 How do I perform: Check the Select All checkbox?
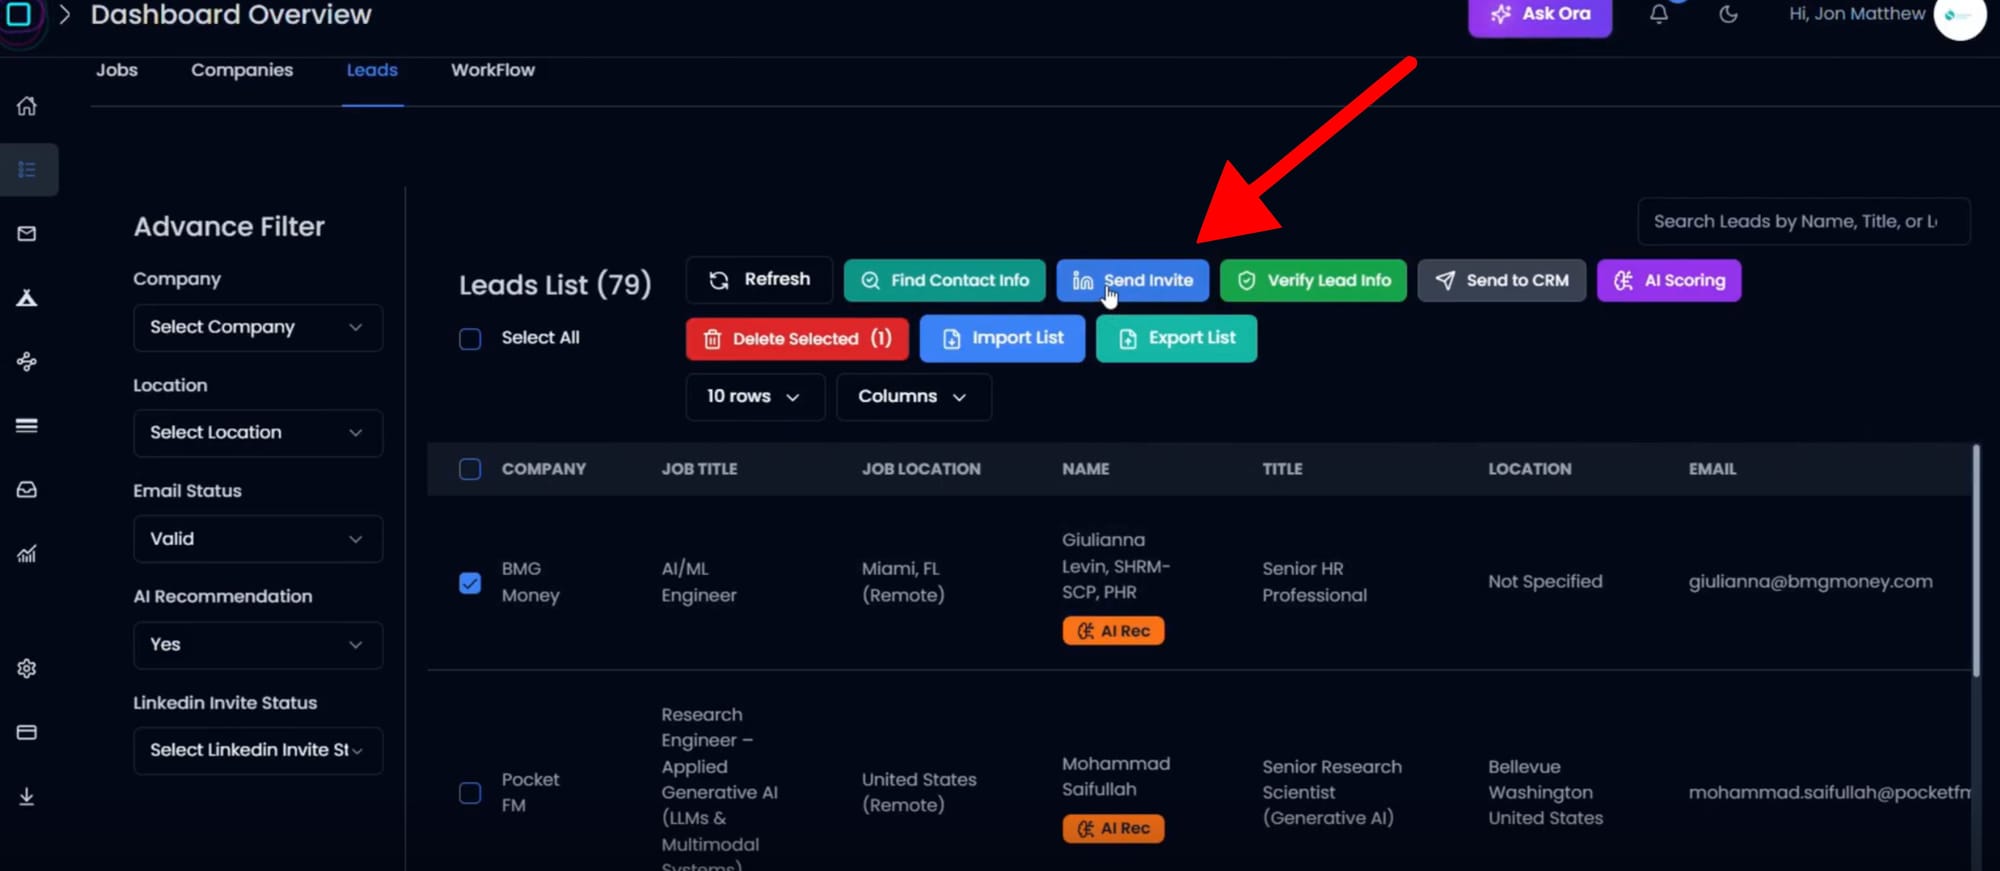point(470,339)
